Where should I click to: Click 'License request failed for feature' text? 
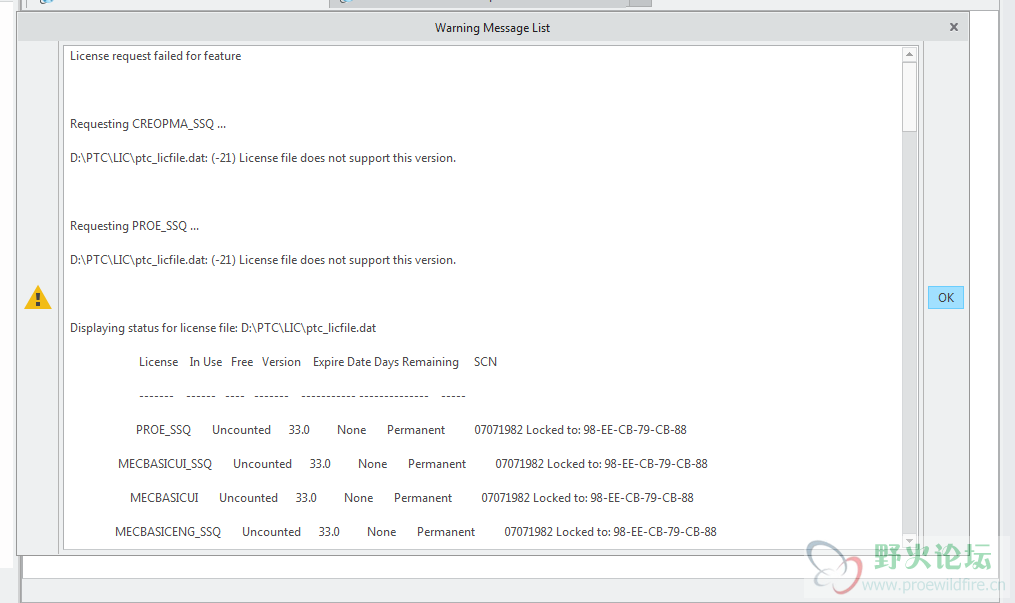click(x=155, y=56)
